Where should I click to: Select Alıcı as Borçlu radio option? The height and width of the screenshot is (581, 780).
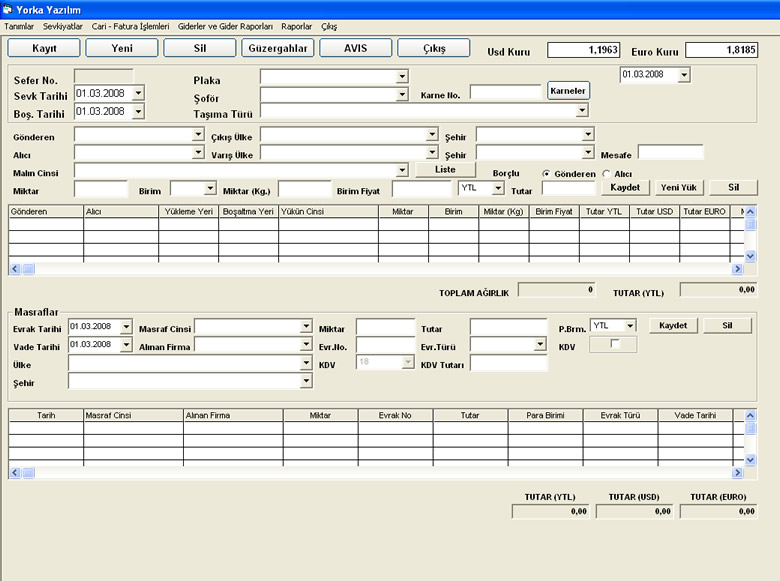click(x=606, y=174)
